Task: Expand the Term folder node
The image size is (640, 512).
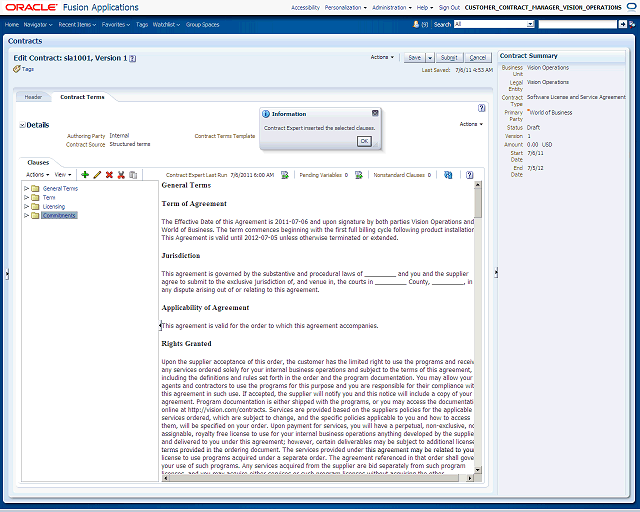Action: [x=27, y=197]
